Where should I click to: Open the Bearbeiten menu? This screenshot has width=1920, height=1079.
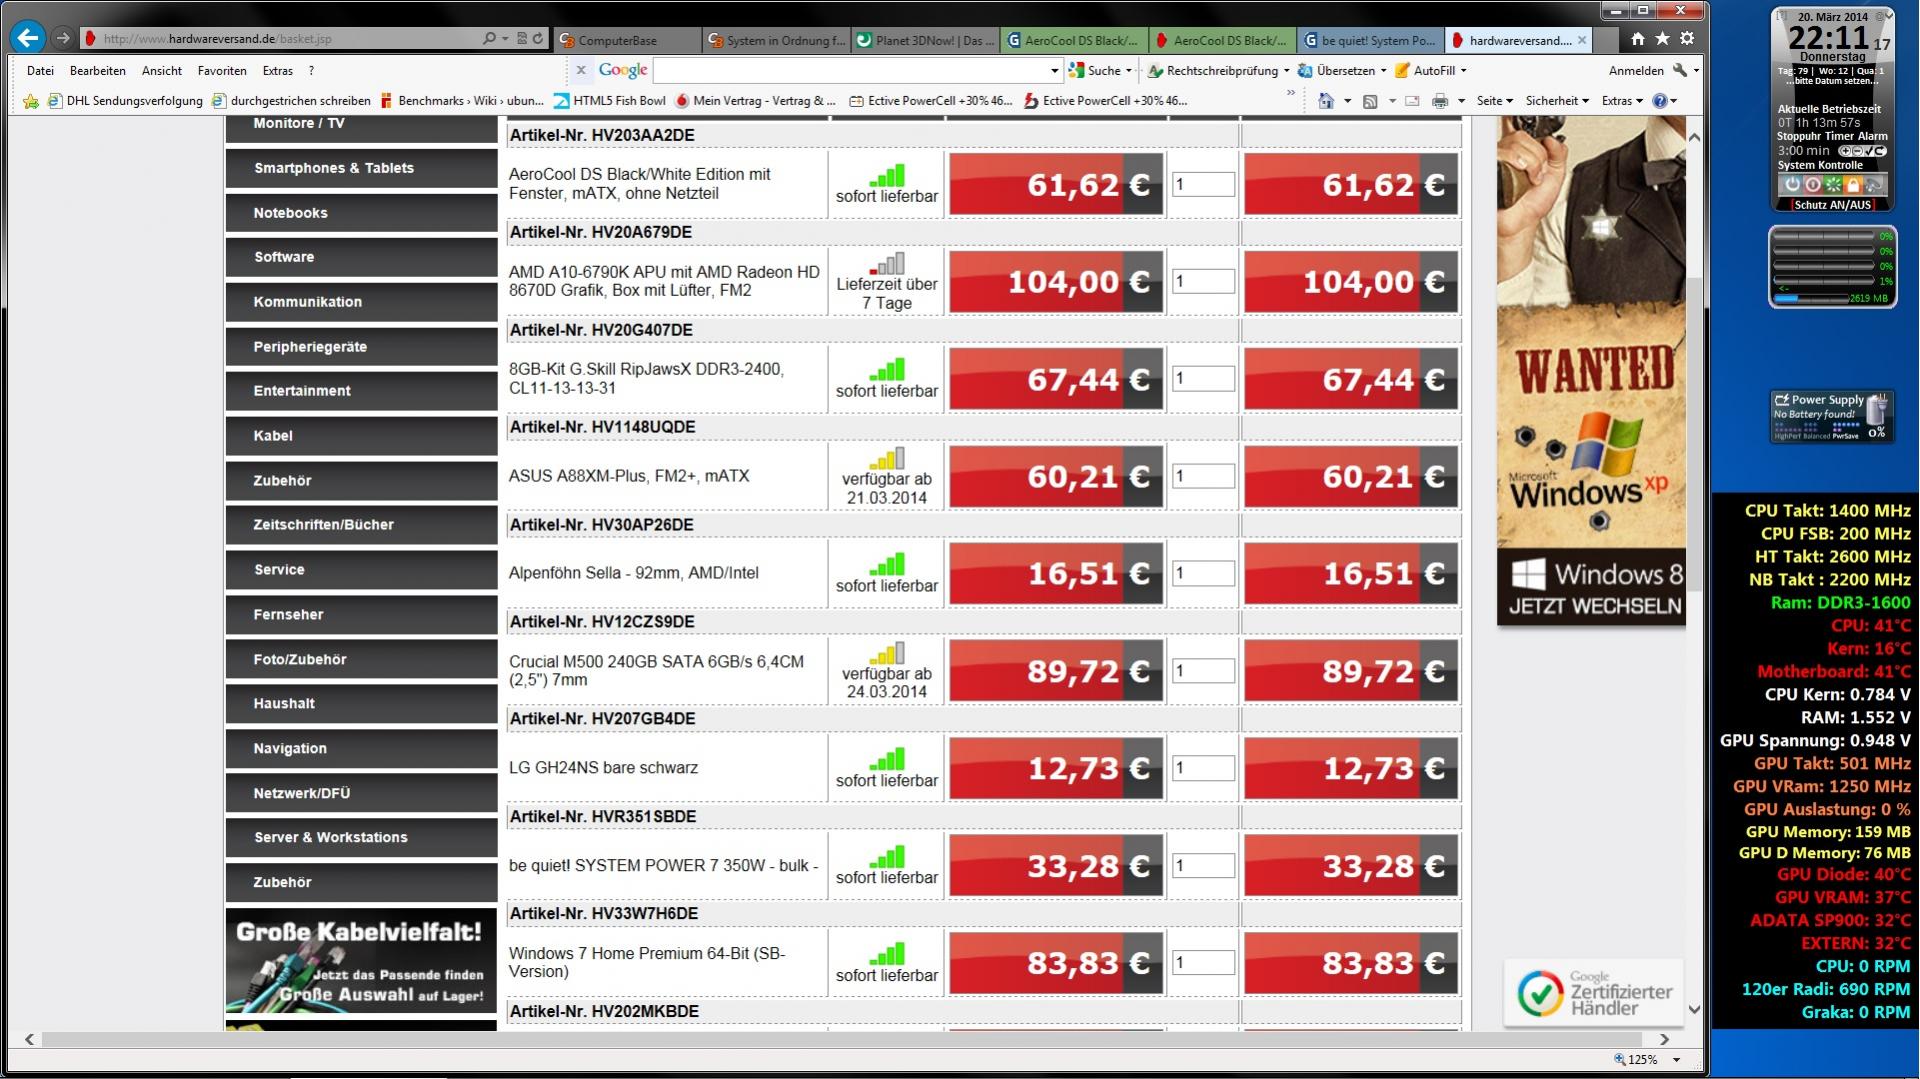click(x=98, y=71)
